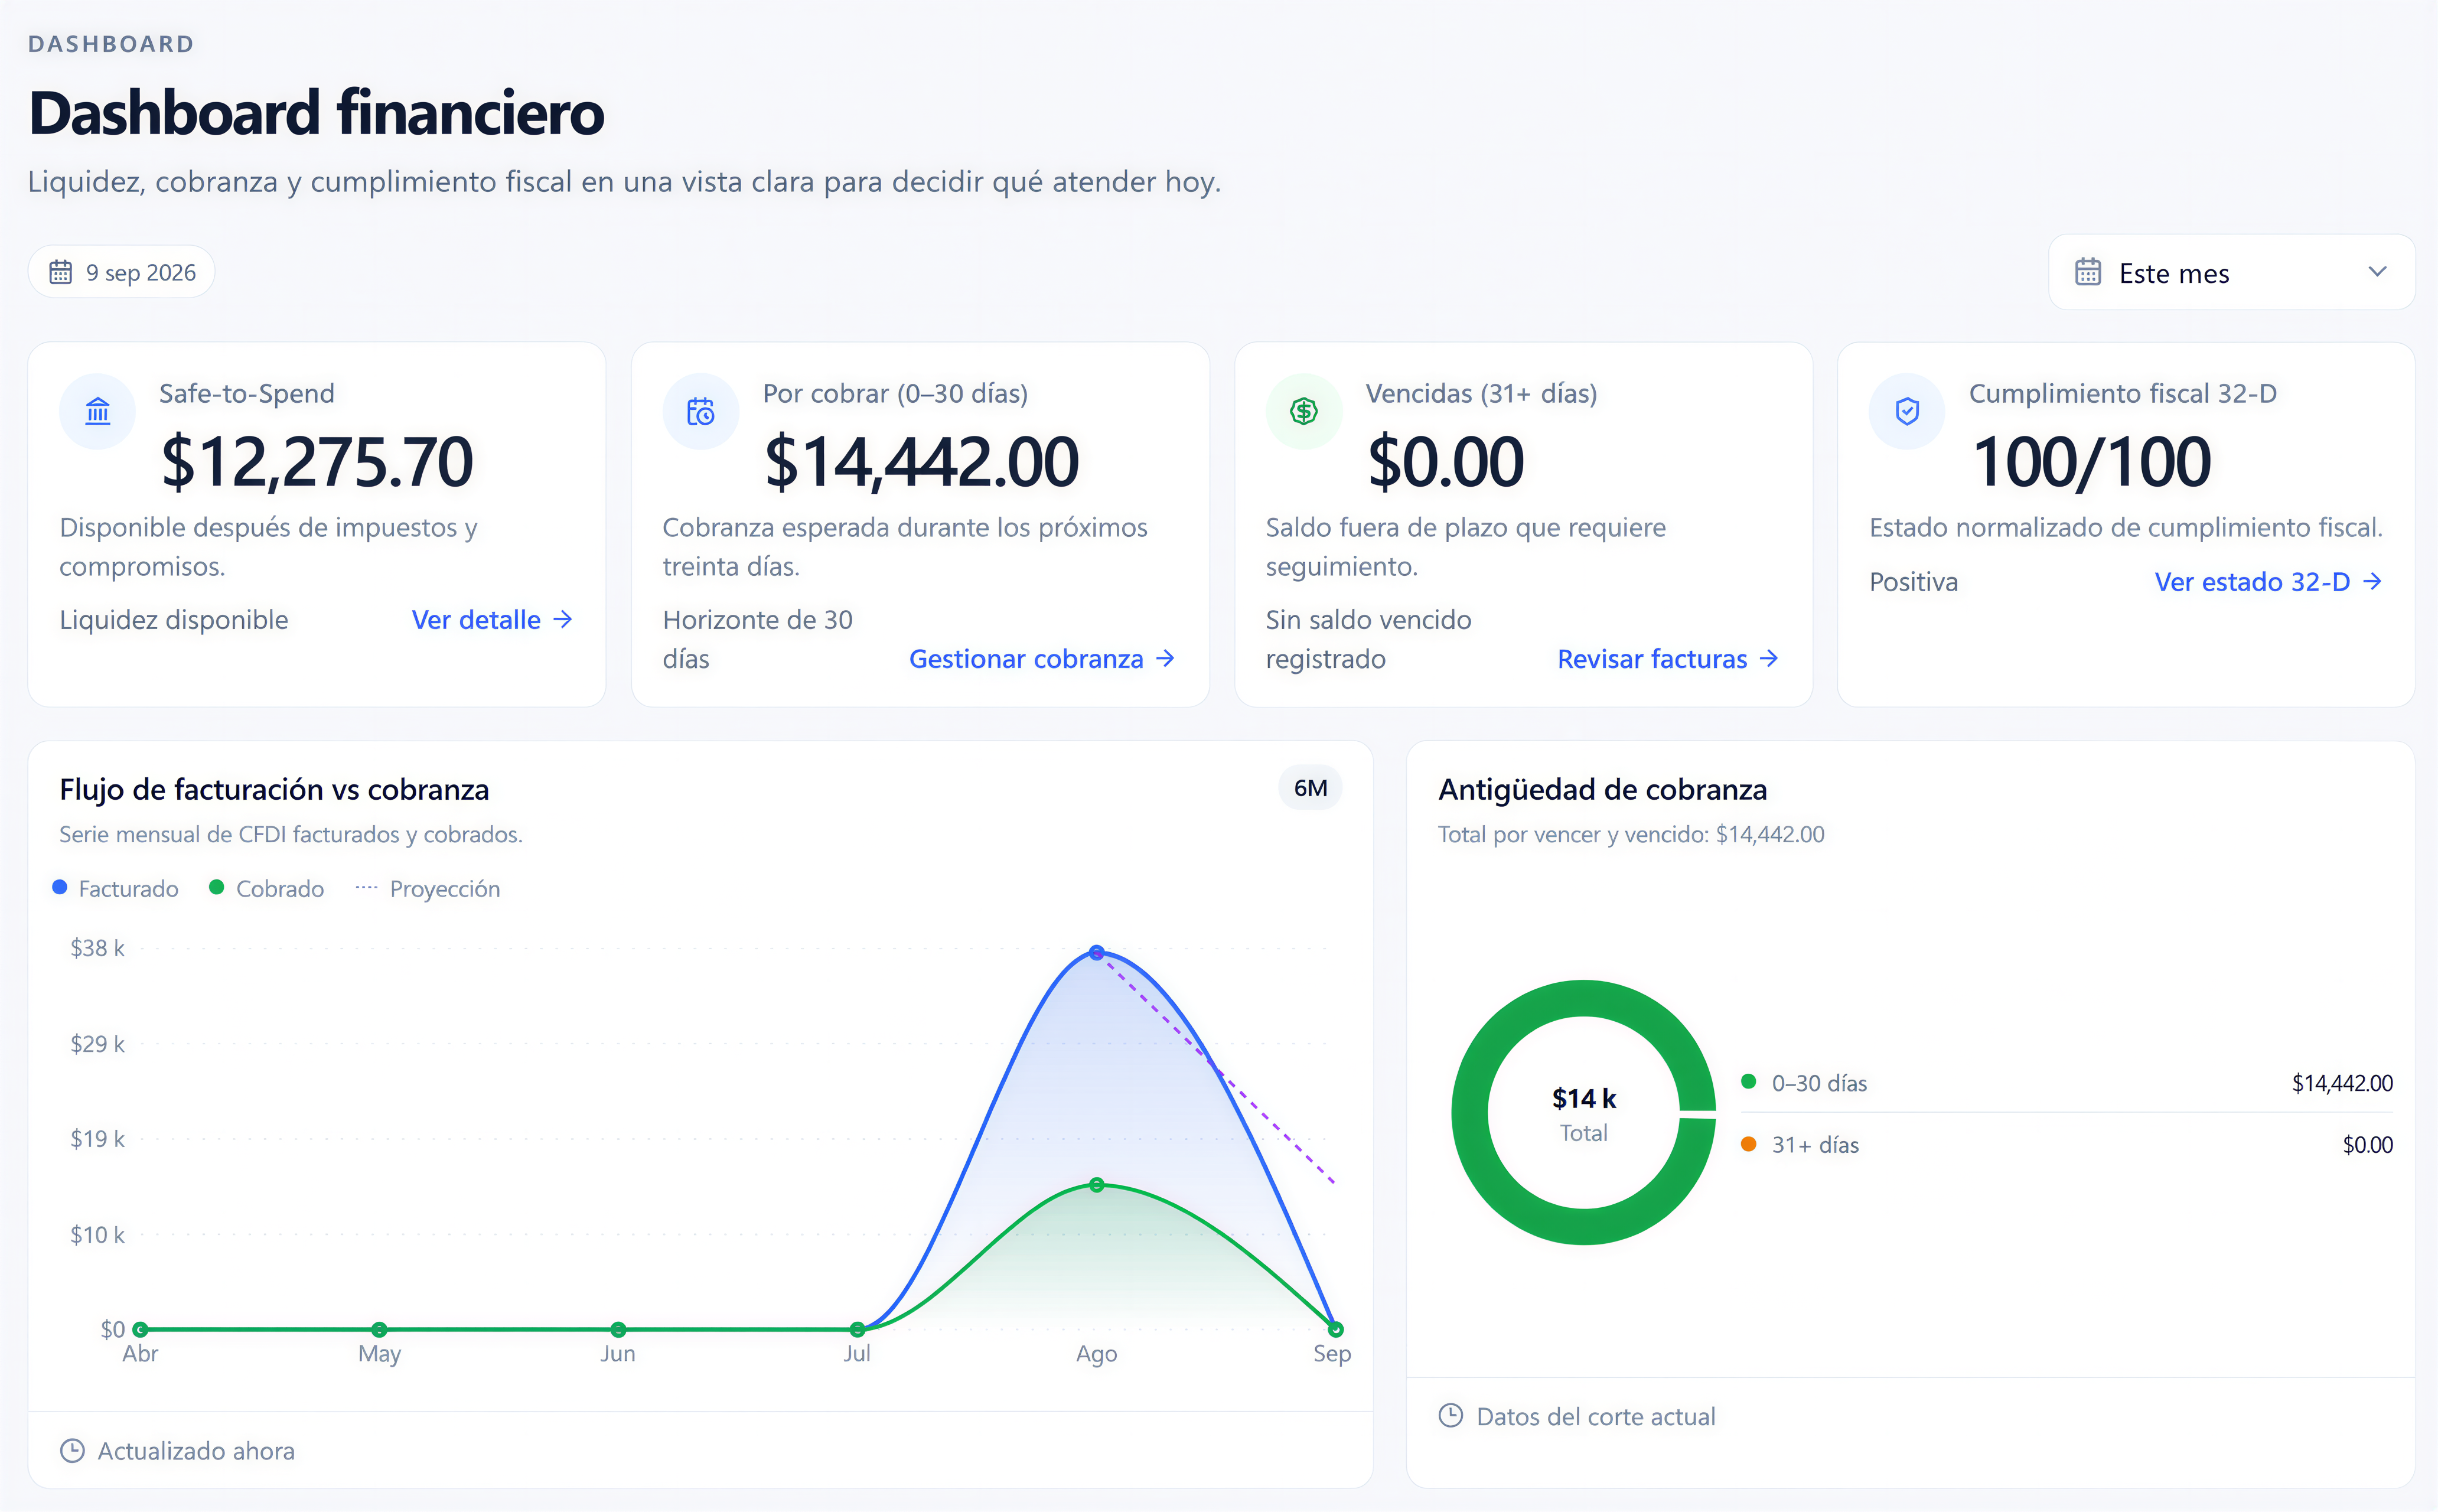Click the blue Facturado legend dot
The height and width of the screenshot is (1512, 2438).
(60, 887)
